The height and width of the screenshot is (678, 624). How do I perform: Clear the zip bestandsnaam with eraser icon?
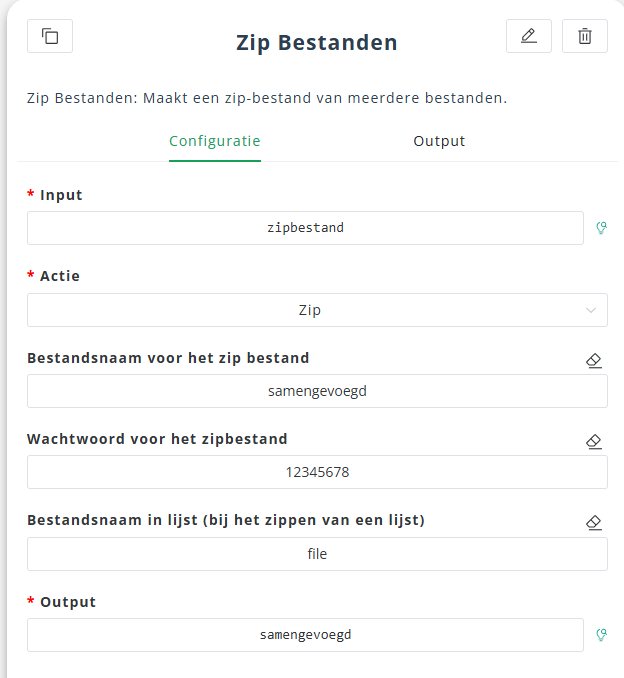[x=594, y=360]
